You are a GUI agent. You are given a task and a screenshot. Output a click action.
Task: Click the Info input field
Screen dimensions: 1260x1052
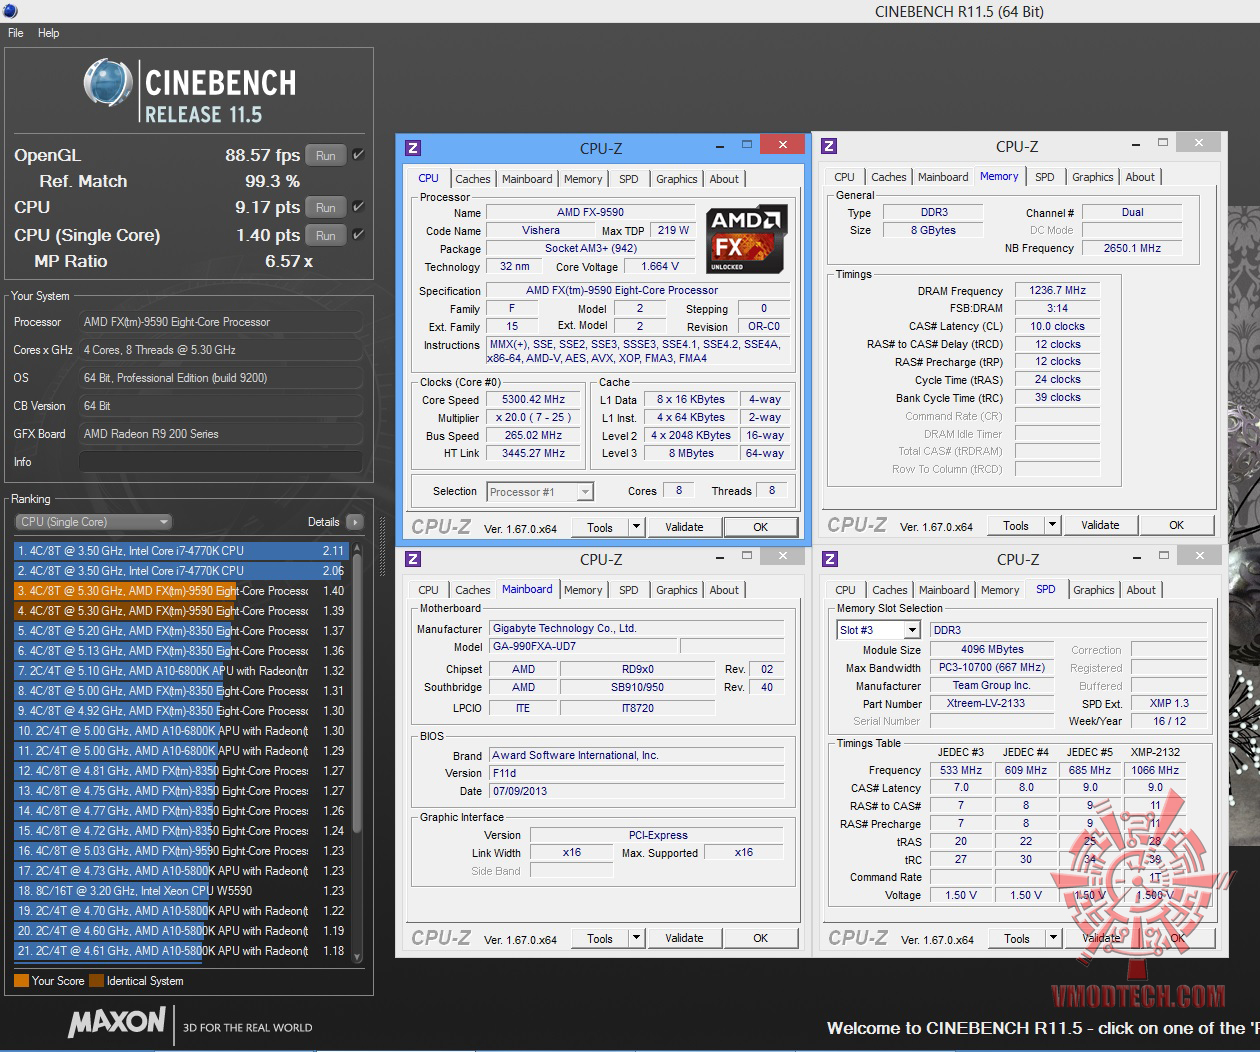(x=220, y=462)
